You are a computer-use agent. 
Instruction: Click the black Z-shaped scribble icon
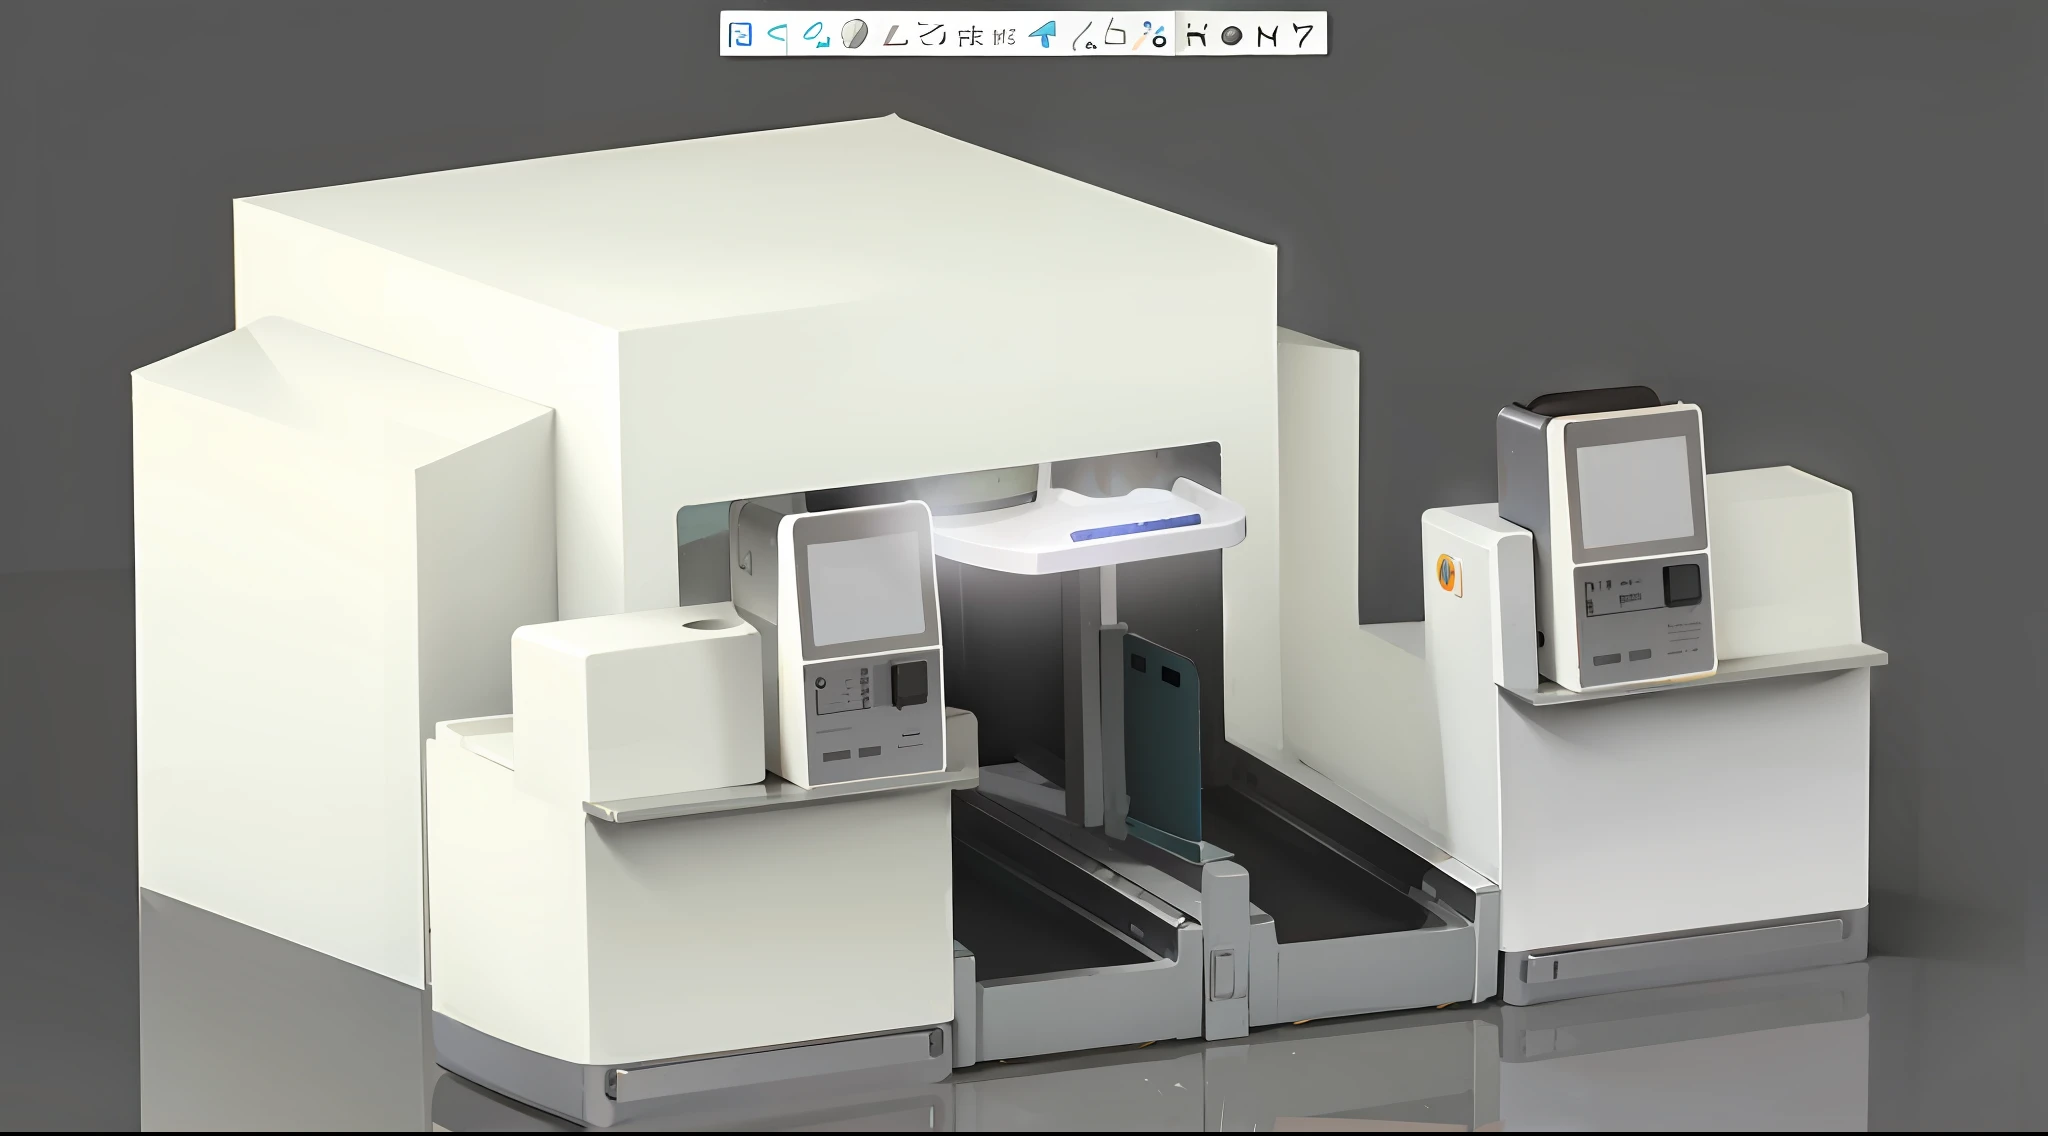(x=932, y=35)
